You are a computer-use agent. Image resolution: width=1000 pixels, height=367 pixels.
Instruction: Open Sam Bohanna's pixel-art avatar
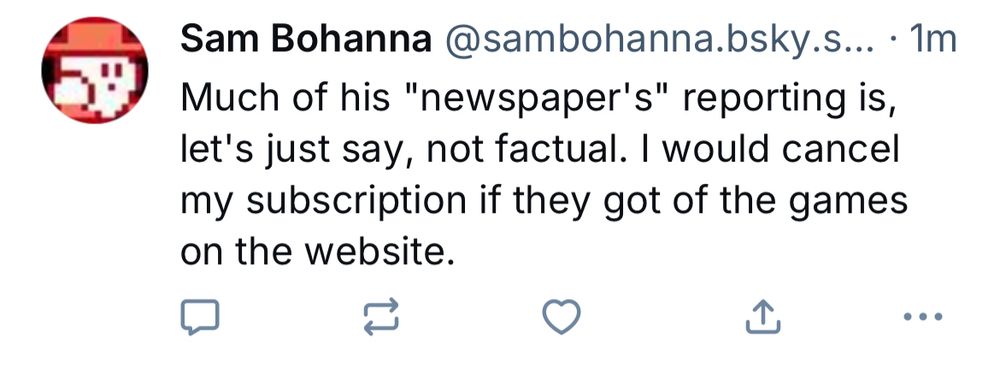(x=95, y=70)
